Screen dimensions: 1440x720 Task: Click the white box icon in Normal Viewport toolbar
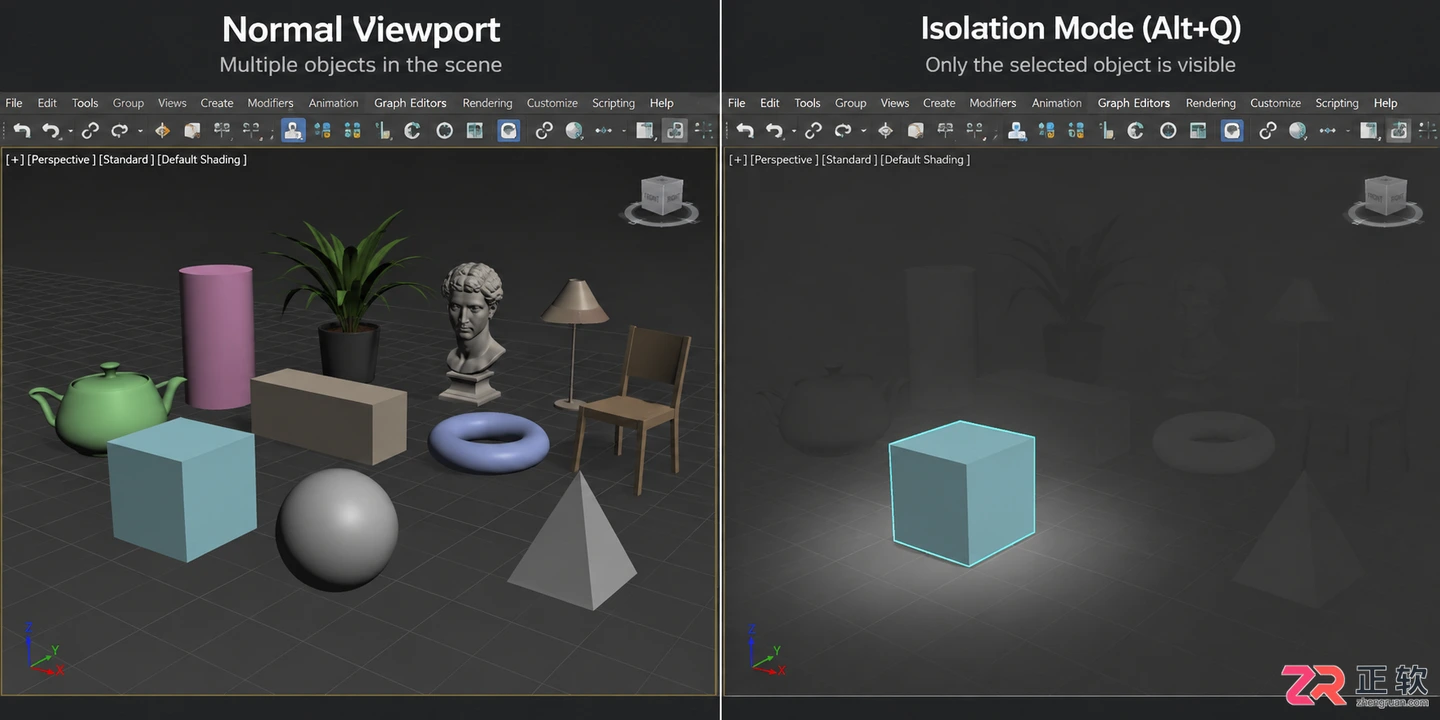point(192,130)
